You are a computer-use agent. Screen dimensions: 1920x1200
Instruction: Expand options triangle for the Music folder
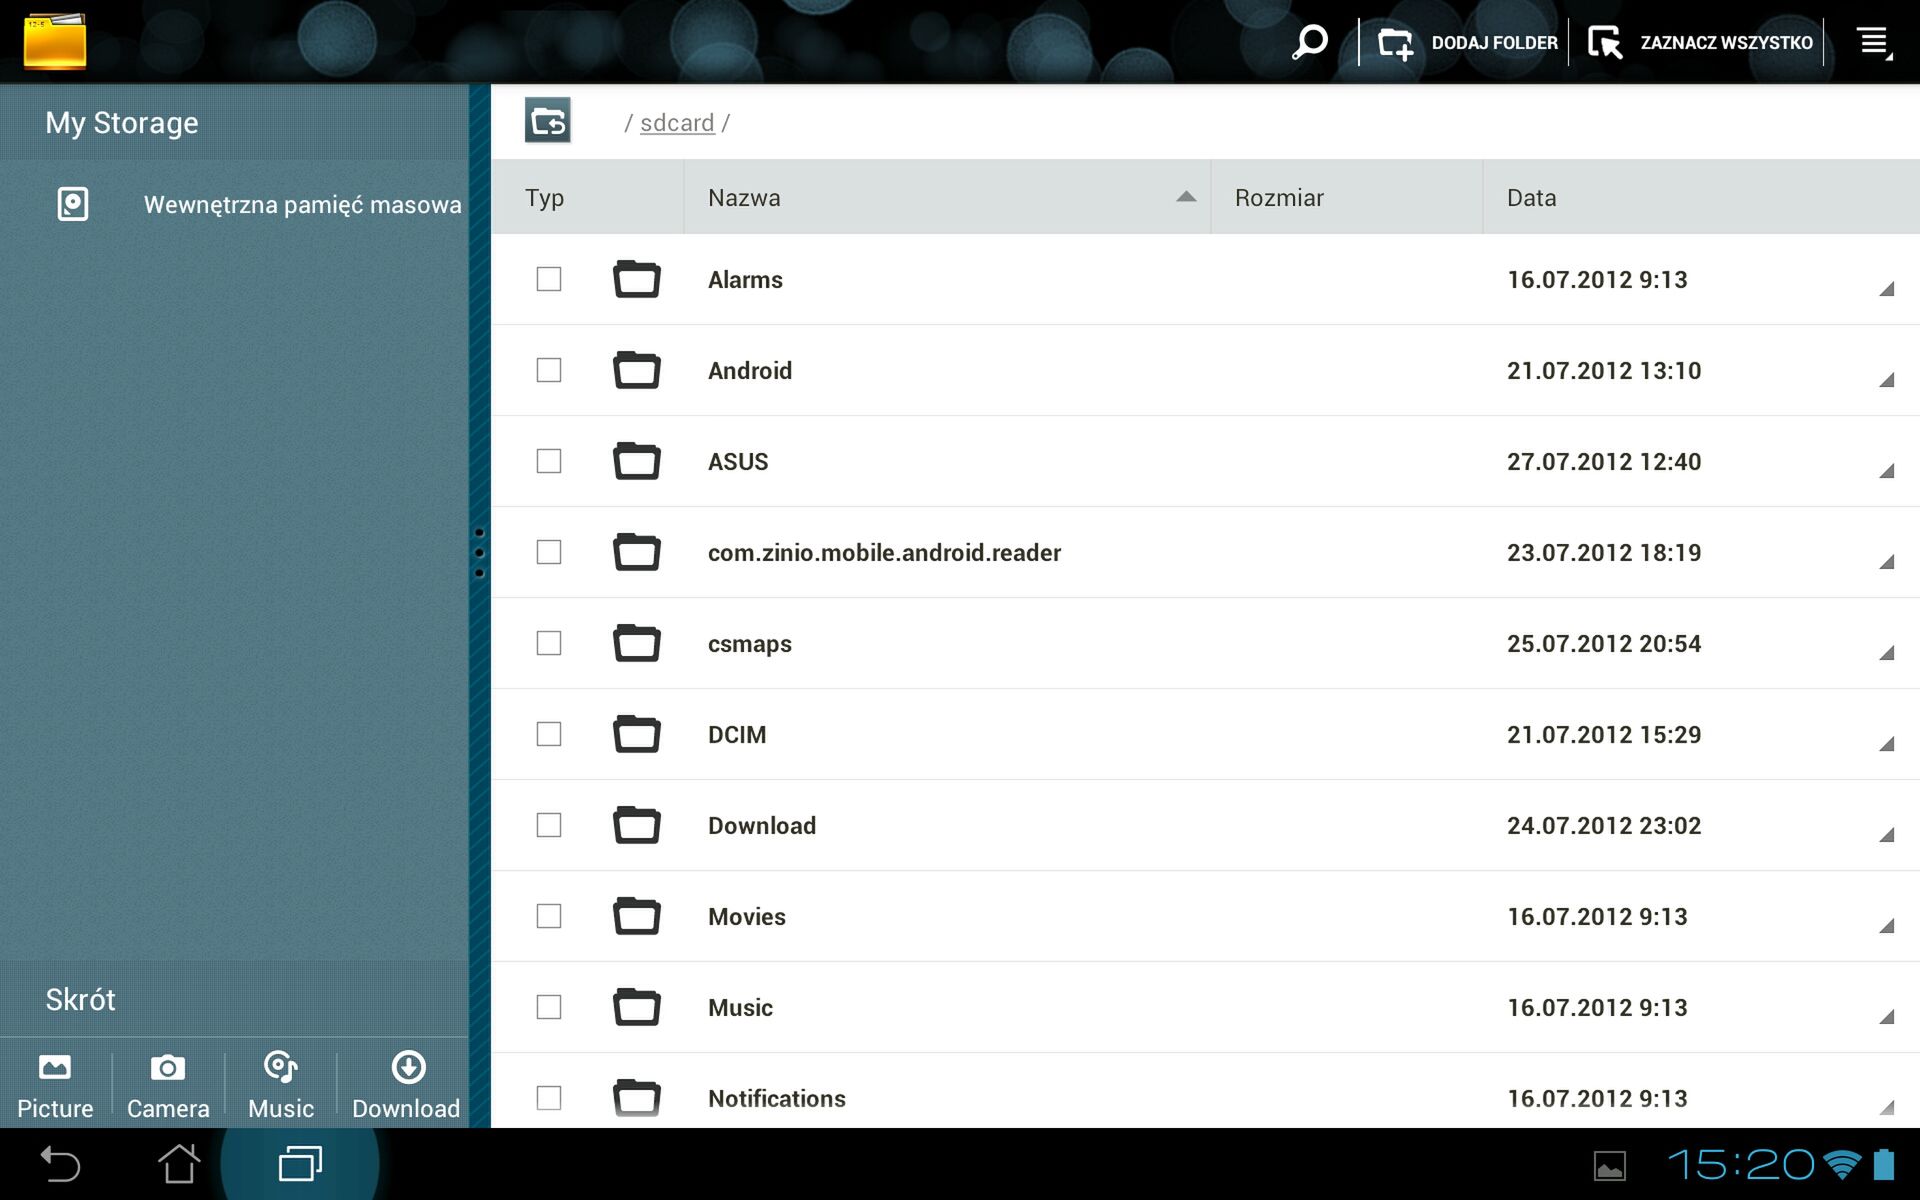[1886, 1017]
